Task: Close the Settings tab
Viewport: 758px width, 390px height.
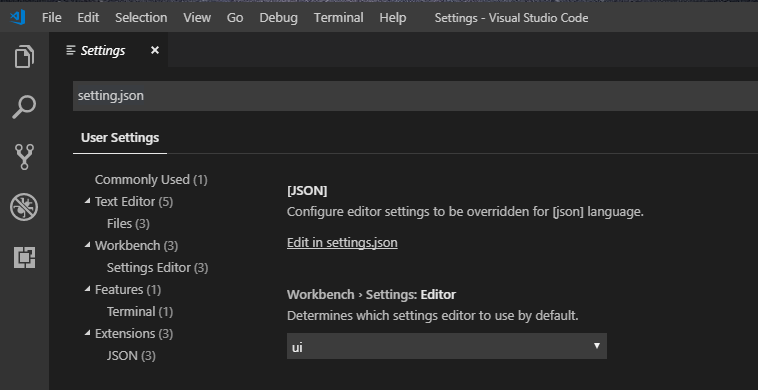Action: 155,50
